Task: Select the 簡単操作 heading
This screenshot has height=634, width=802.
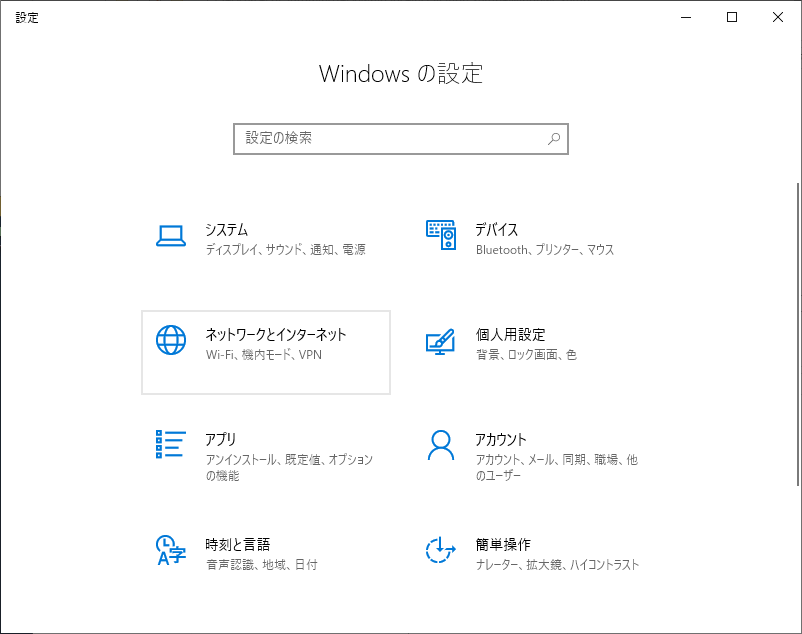Action: pyautogui.click(x=503, y=545)
